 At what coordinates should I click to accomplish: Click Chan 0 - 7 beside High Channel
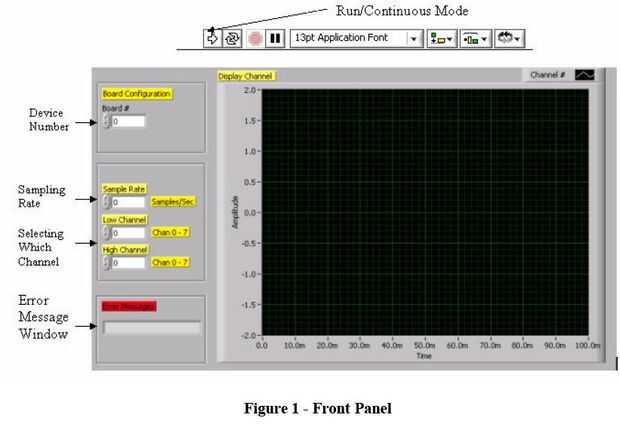(170, 262)
